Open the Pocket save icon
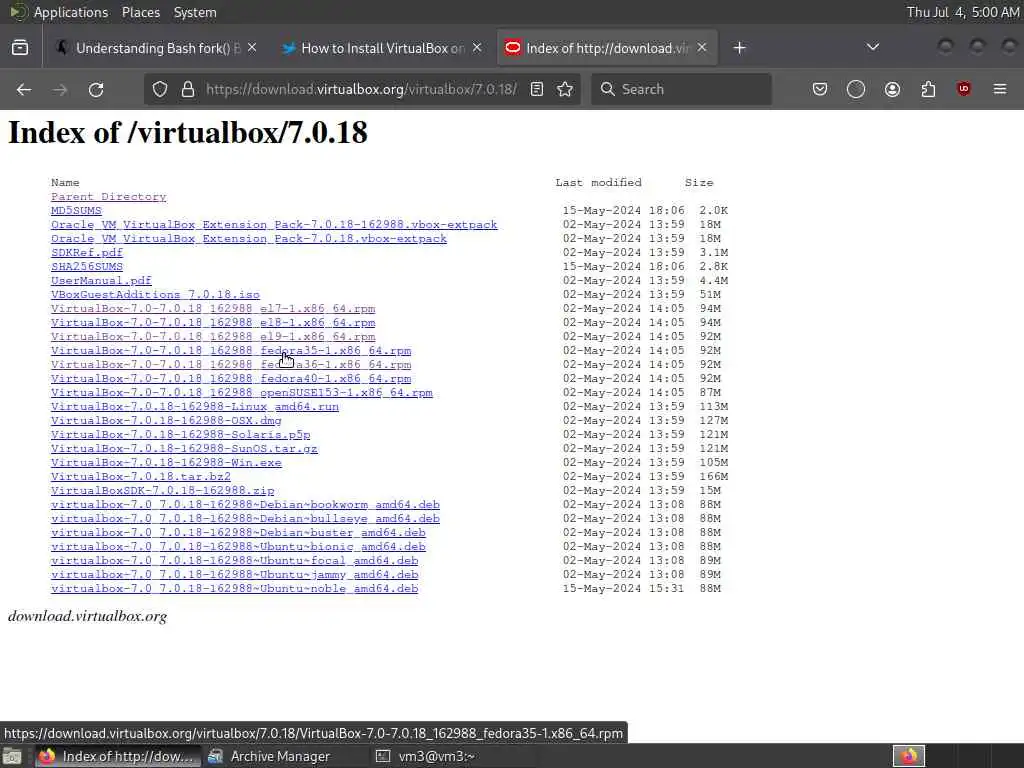 click(x=820, y=89)
